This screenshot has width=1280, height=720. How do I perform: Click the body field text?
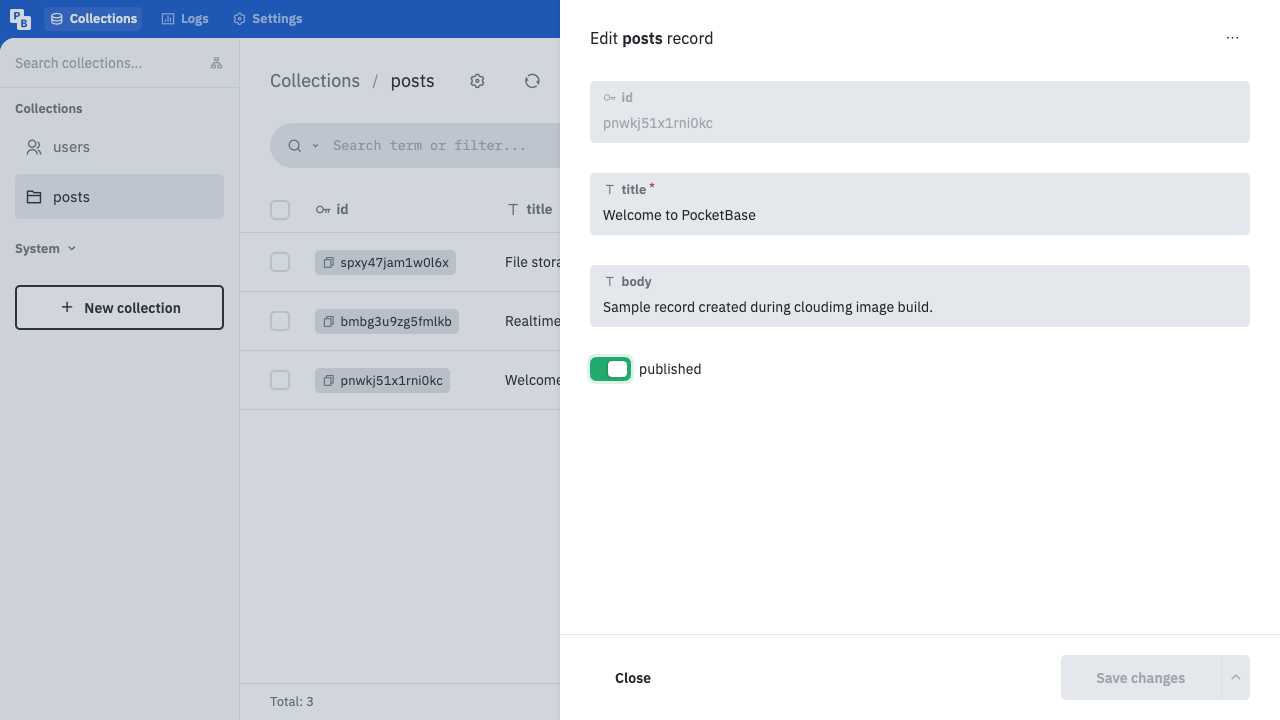(920, 296)
